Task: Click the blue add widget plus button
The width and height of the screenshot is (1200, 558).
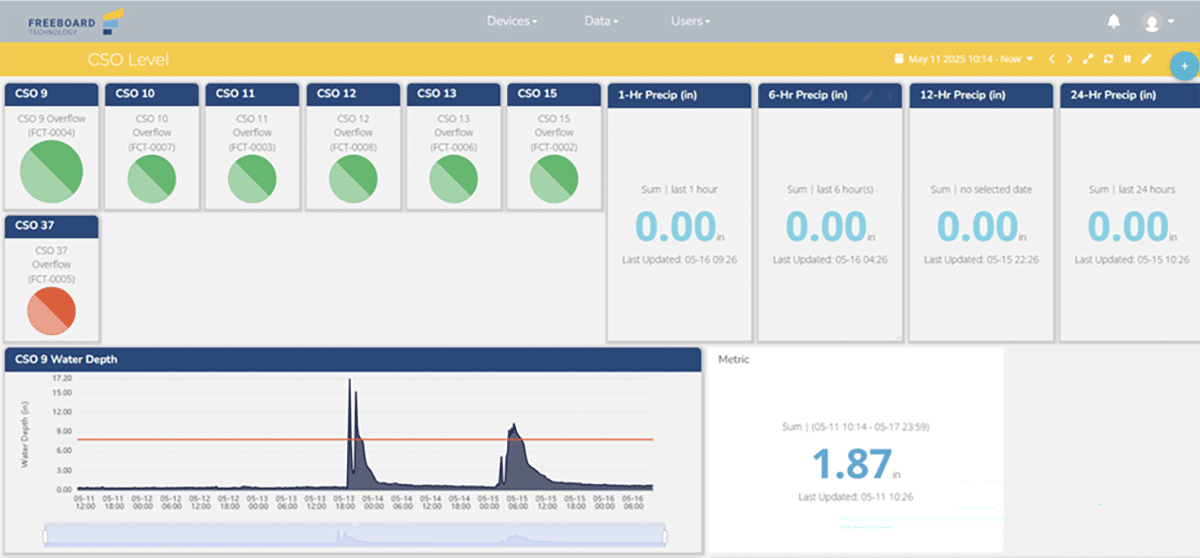Action: 1184,66
